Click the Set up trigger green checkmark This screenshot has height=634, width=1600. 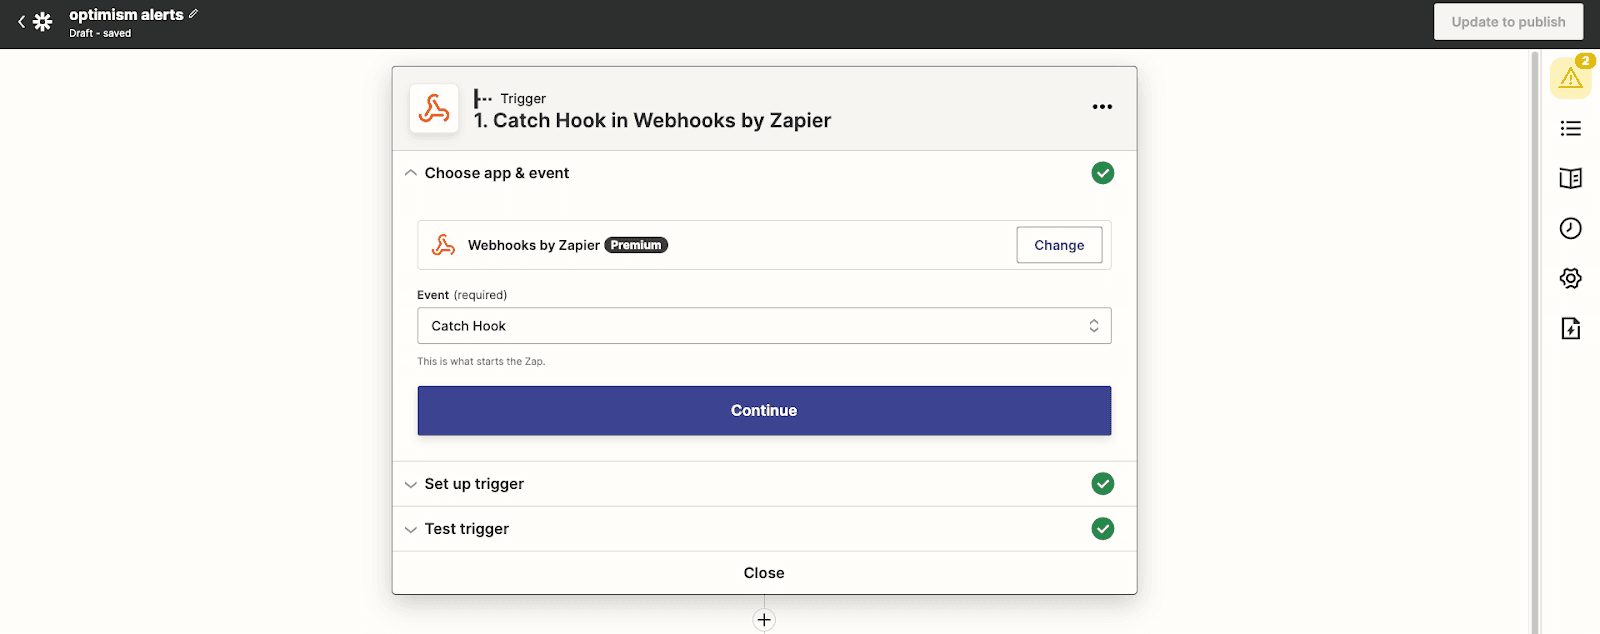[x=1102, y=484]
